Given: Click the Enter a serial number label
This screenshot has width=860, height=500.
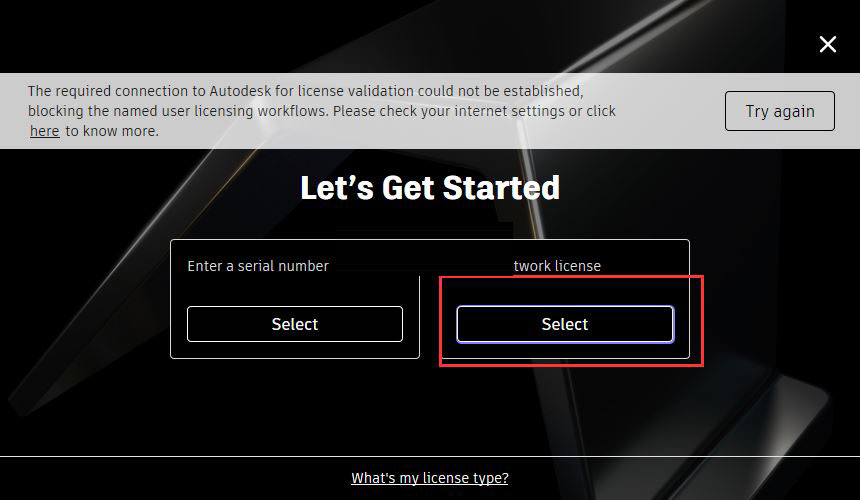Looking at the screenshot, I should point(258,266).
